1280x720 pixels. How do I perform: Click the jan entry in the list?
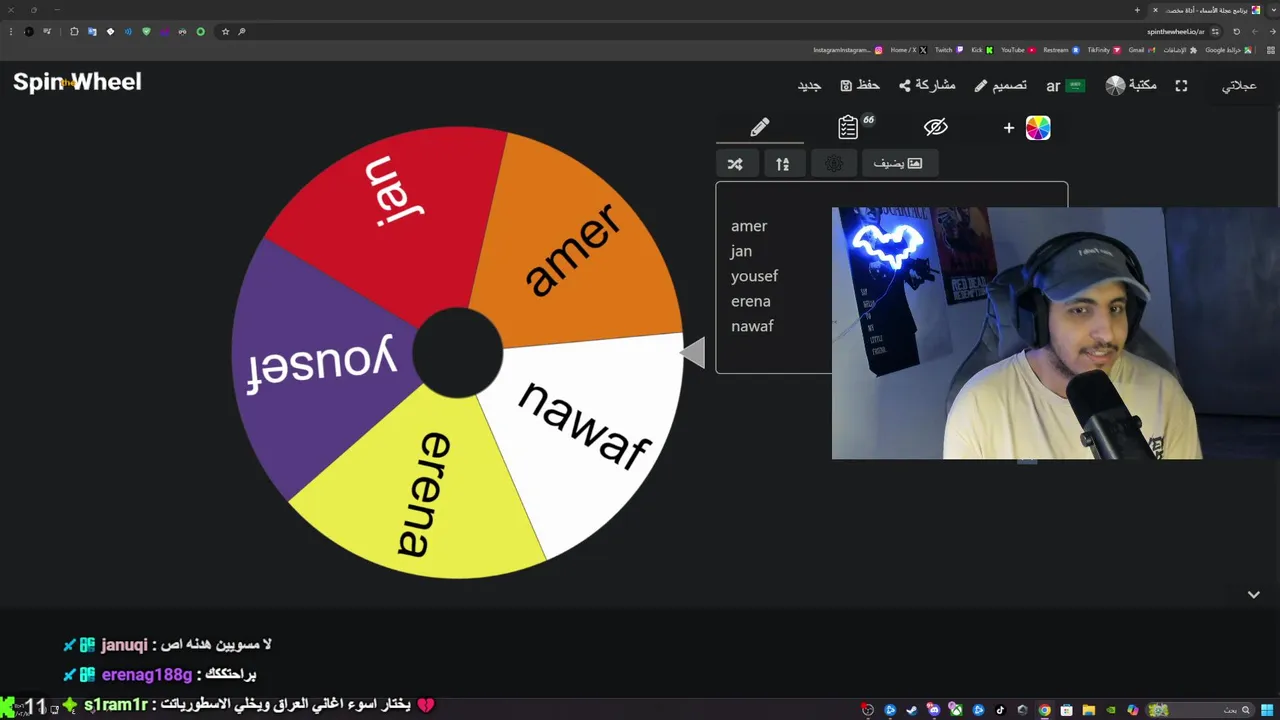tap(741, 251)
